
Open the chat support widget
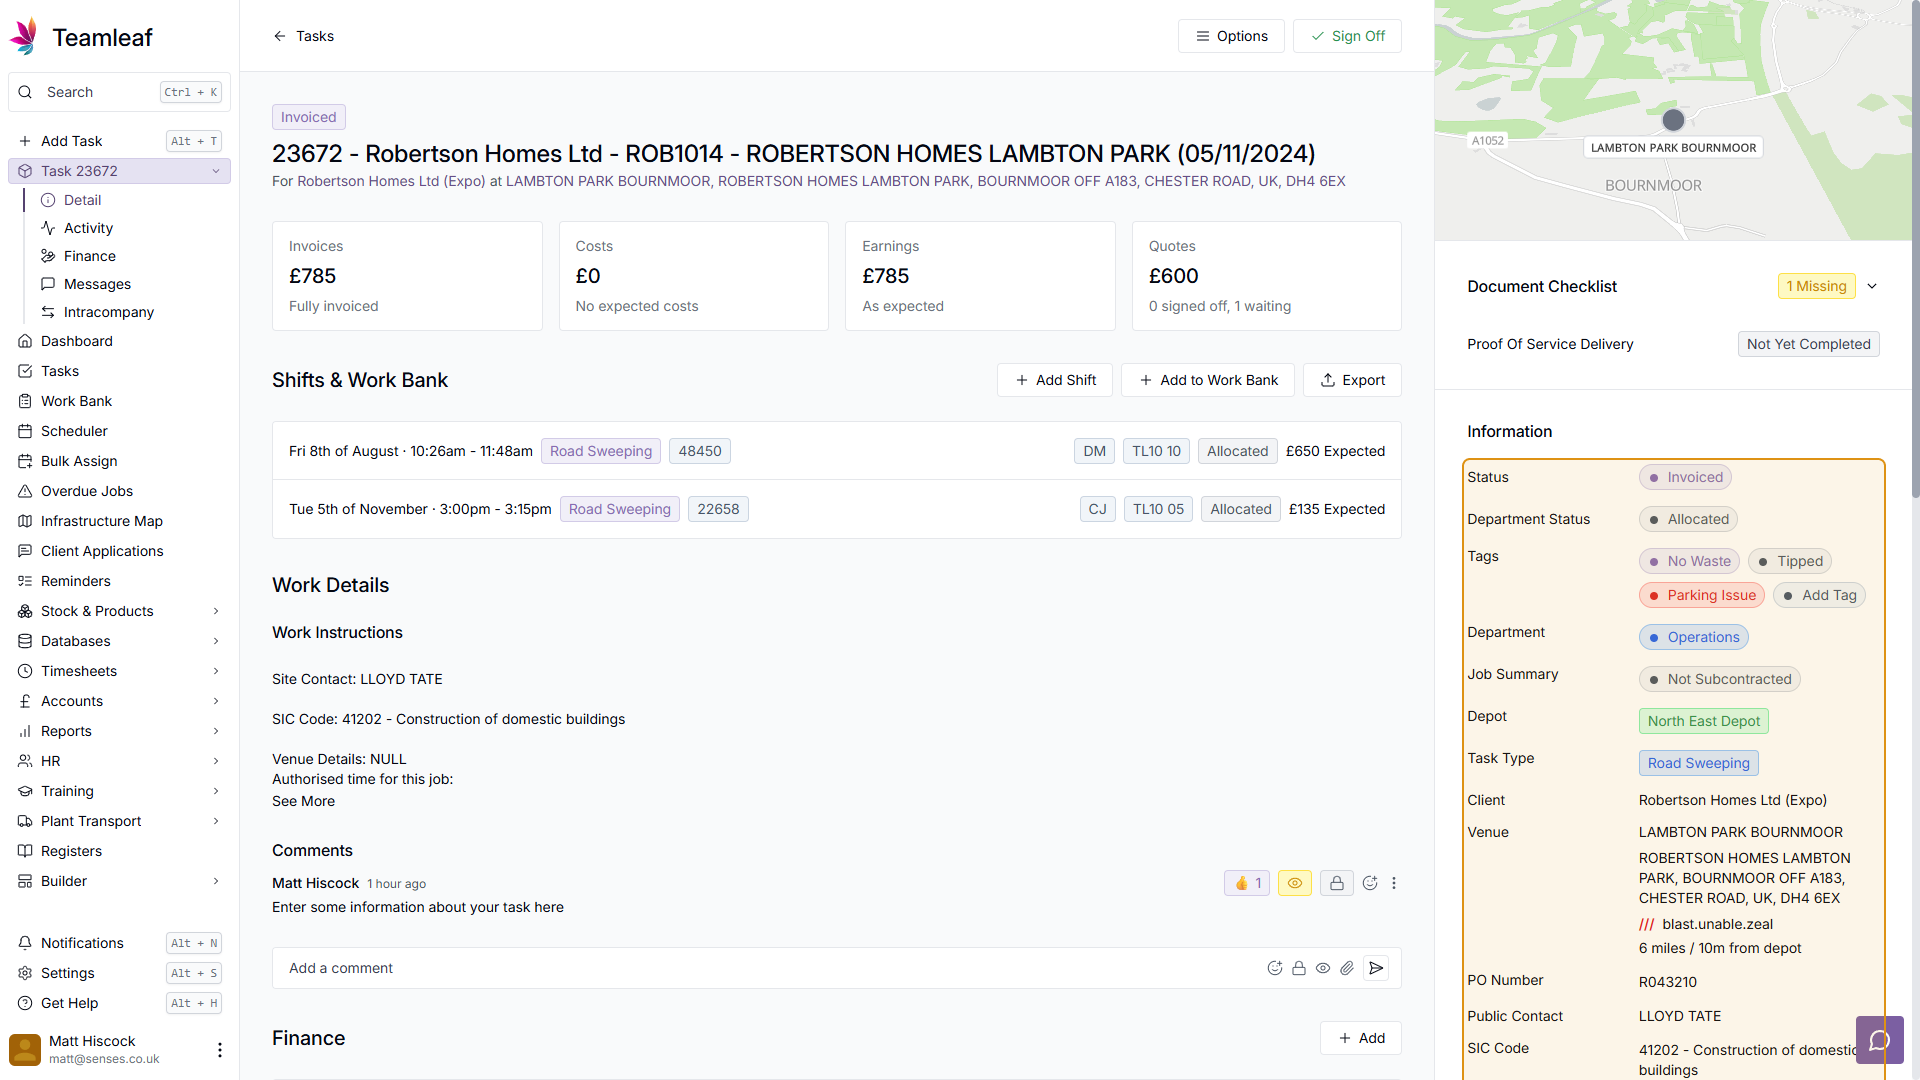click(x=1879, y=1040)
